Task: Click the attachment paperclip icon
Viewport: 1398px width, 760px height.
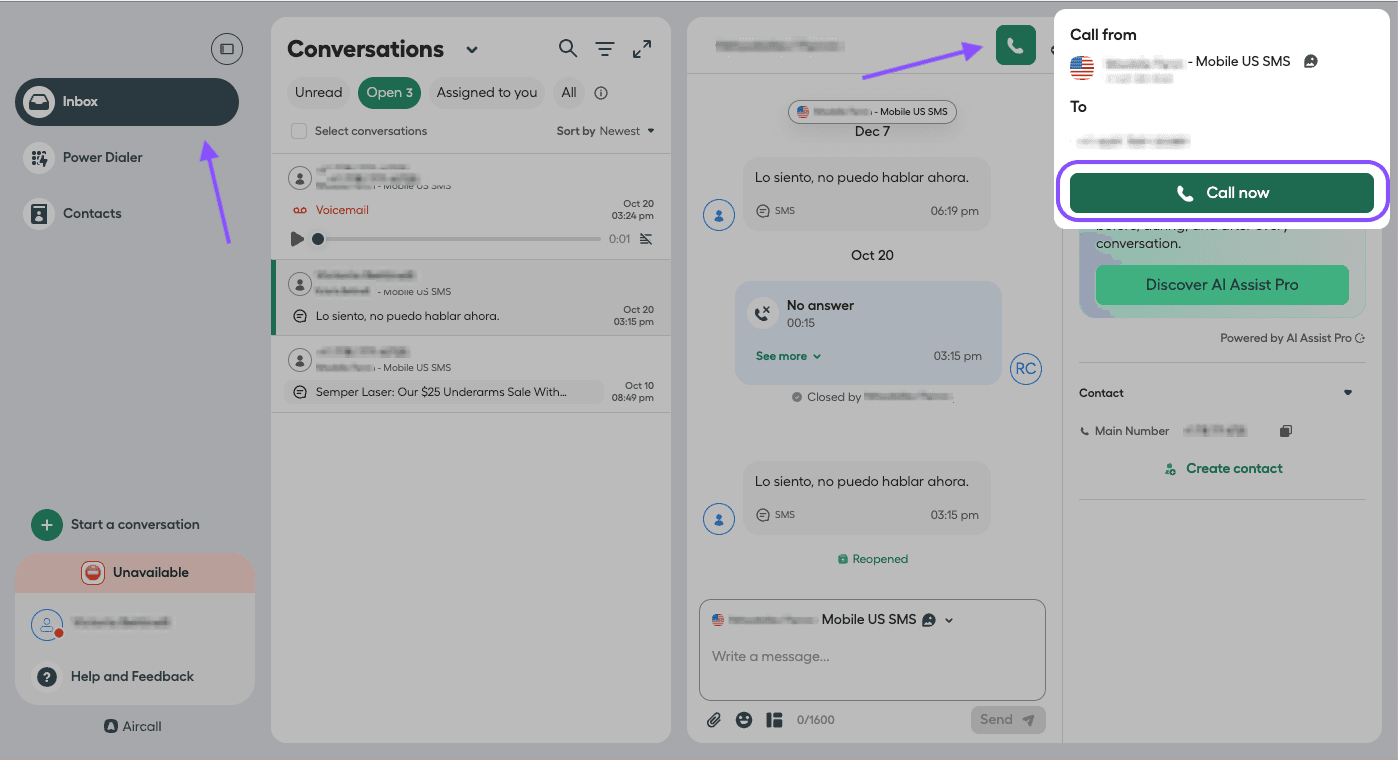Action: click(714, 720)
